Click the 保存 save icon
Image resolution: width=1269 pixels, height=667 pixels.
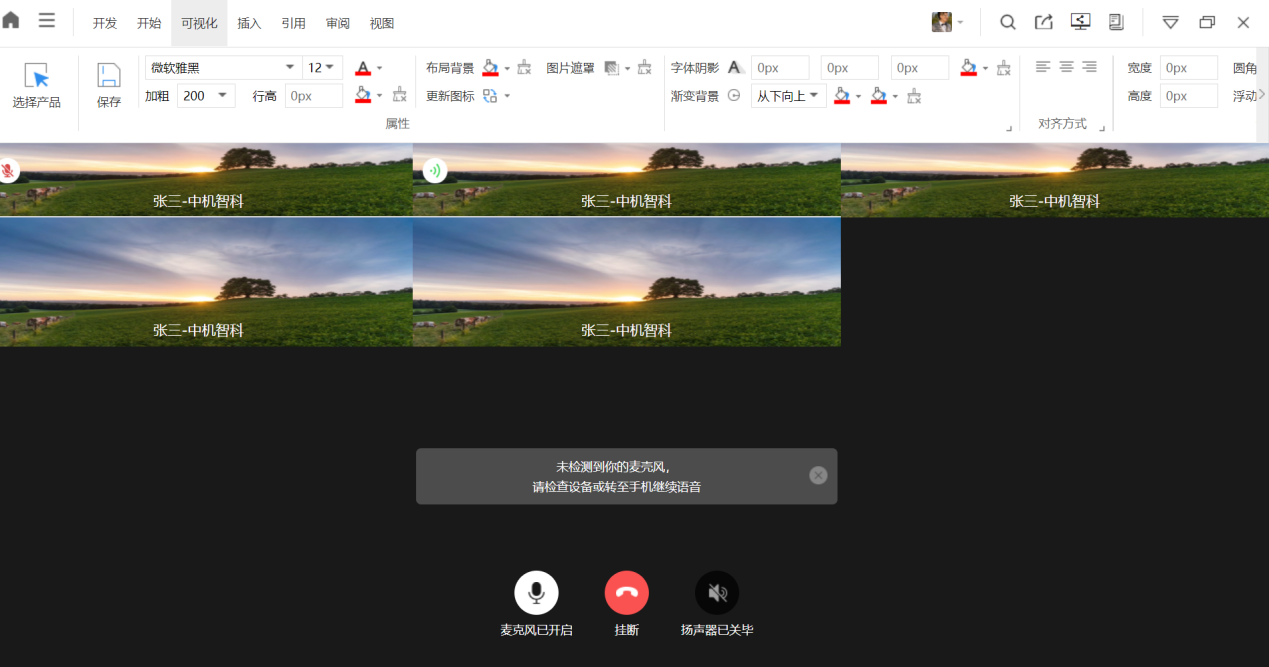pyautogui.click(x=108, y=76)
